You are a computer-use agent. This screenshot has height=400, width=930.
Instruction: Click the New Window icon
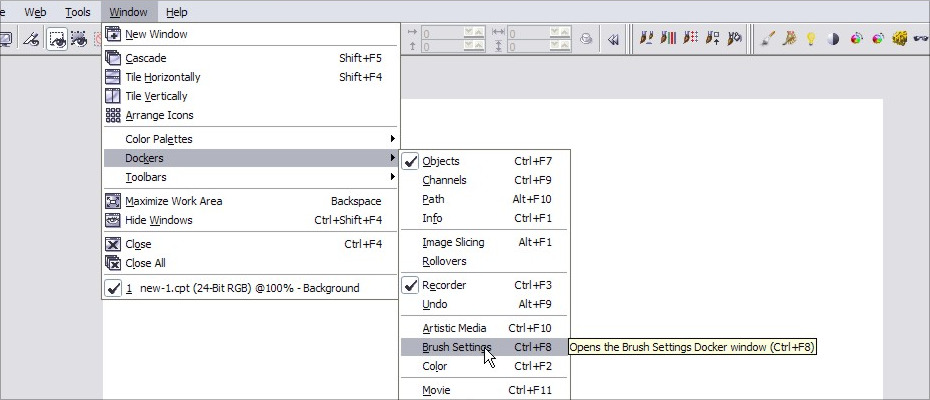[x=113, y=34]
